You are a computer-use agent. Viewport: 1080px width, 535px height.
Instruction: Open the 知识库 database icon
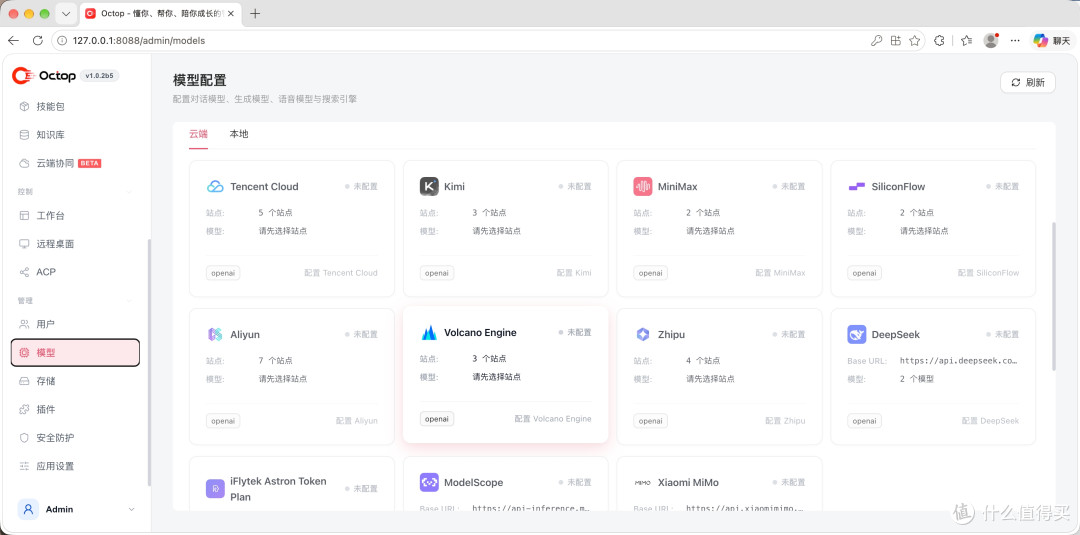[24, 135]
